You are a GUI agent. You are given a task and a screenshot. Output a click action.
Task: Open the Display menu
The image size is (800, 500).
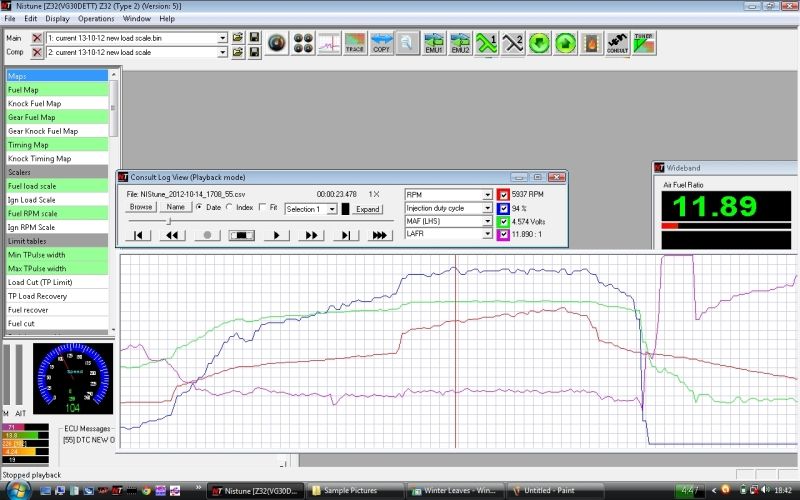click(x=57, y=18)
